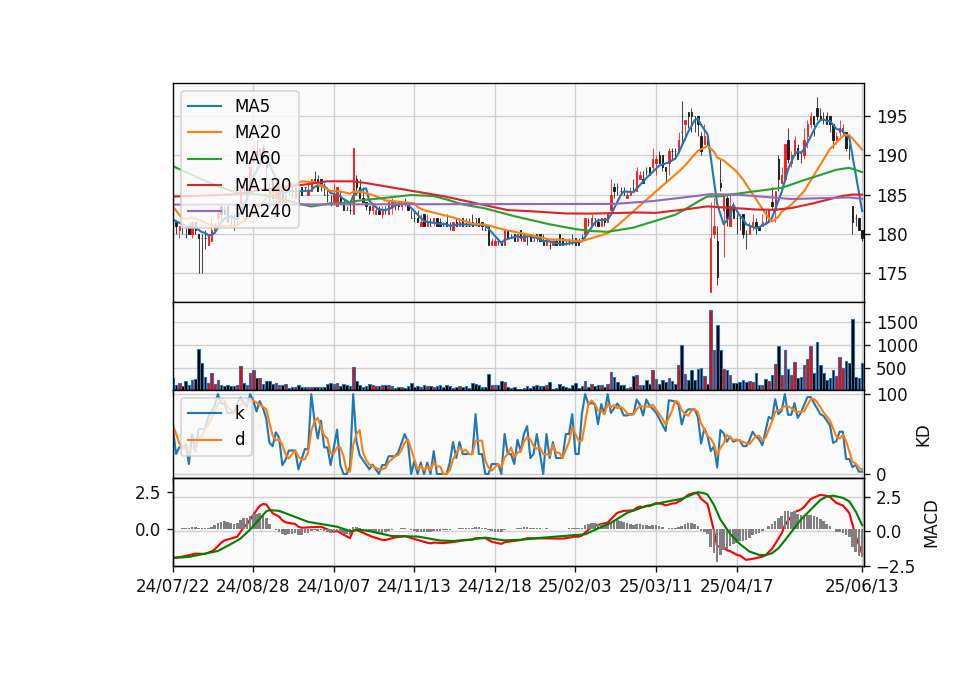Click the 24/07/22 date label

[x=173, y=586]
